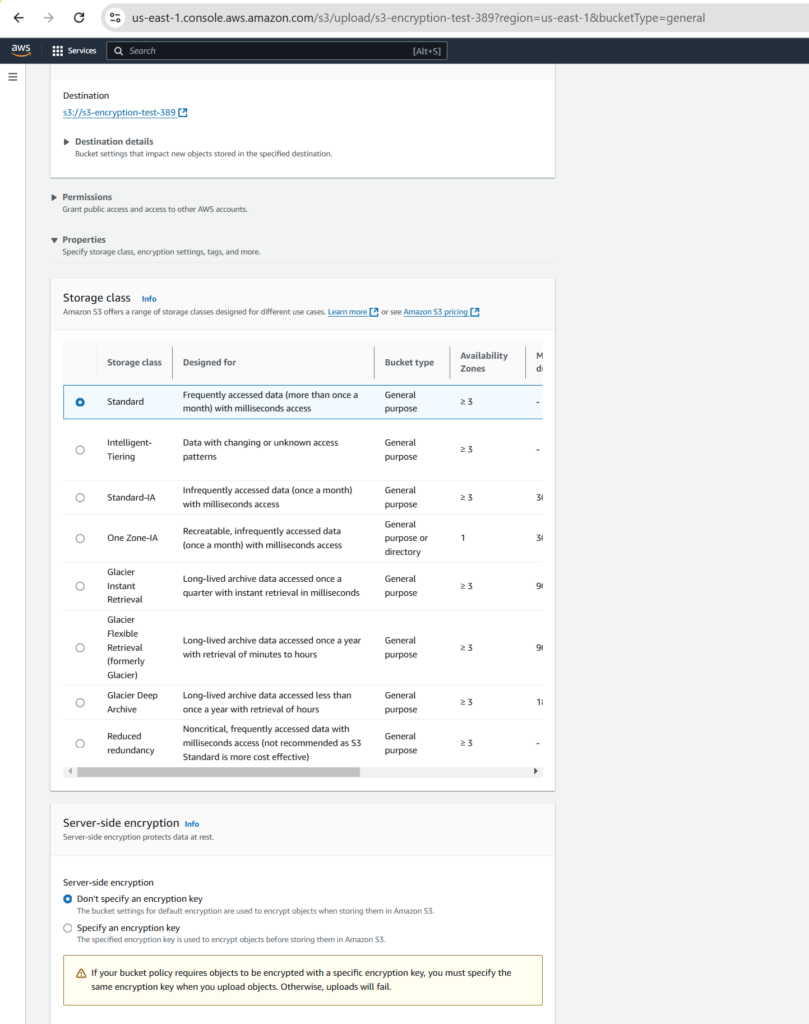809x1024 pixels.
Task: Open the s3://s3-encryption-test-389 destination link
Action: [x=119, y=113]
